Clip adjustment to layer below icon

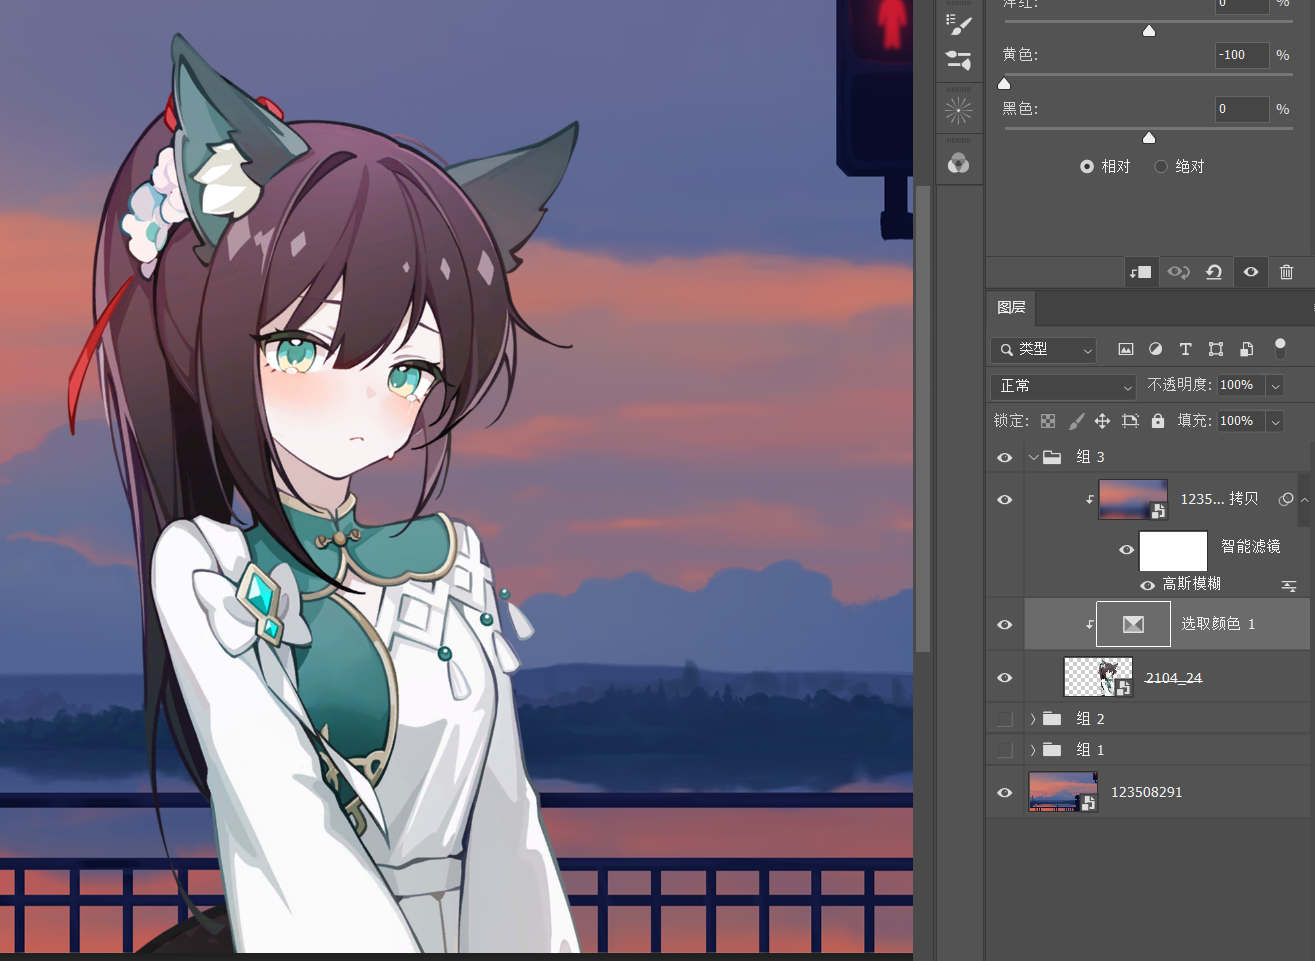coord(1140,272)
